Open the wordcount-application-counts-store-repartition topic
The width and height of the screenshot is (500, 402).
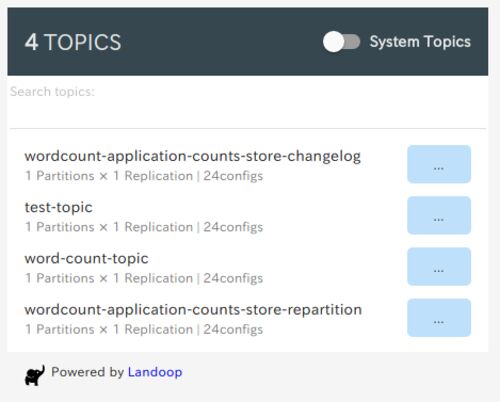tap(193, 310)
